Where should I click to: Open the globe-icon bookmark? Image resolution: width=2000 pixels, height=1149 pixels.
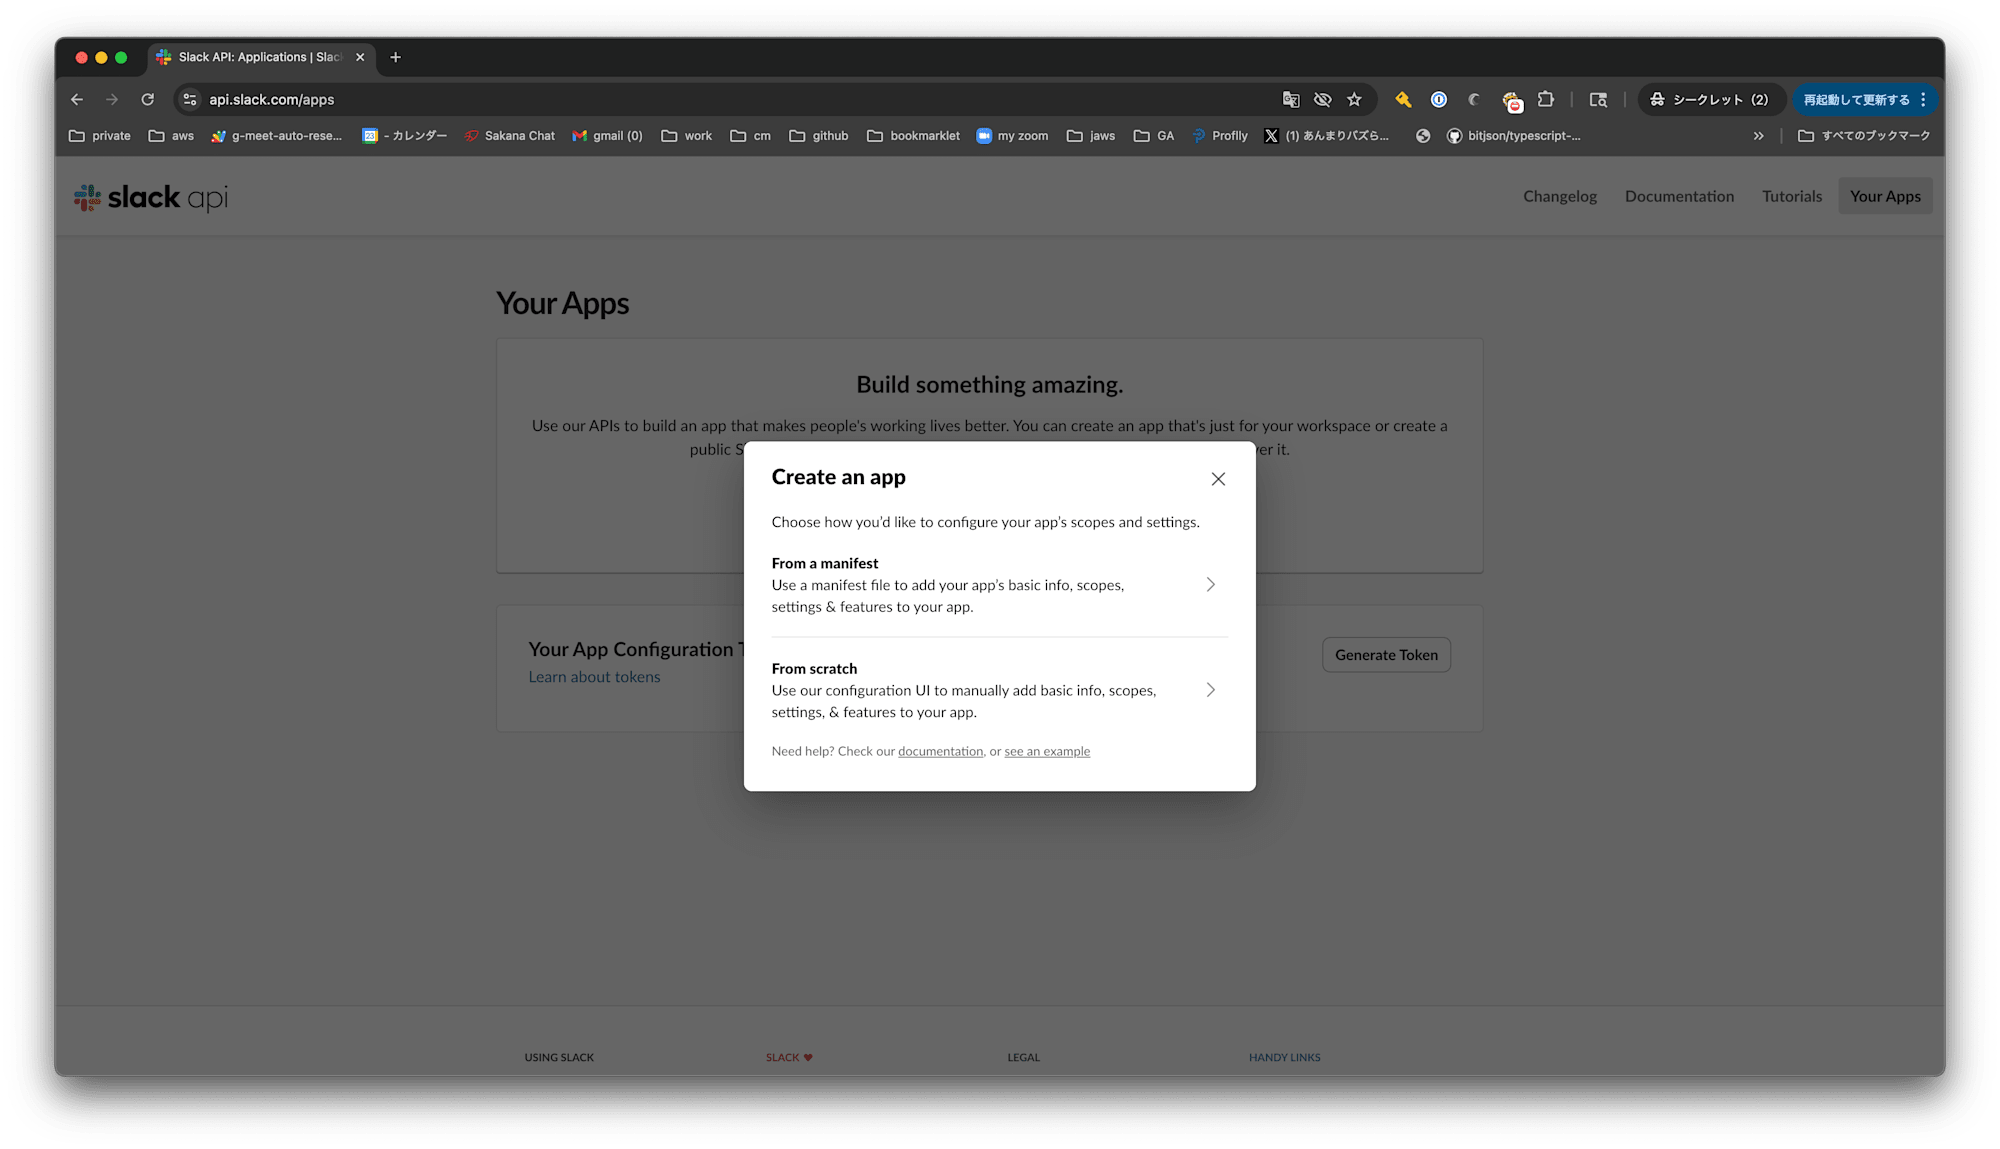(1423, 136)
